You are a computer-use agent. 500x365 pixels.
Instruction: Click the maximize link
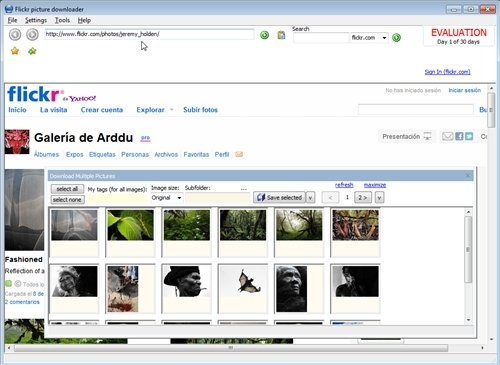click(x=375, y=185)
